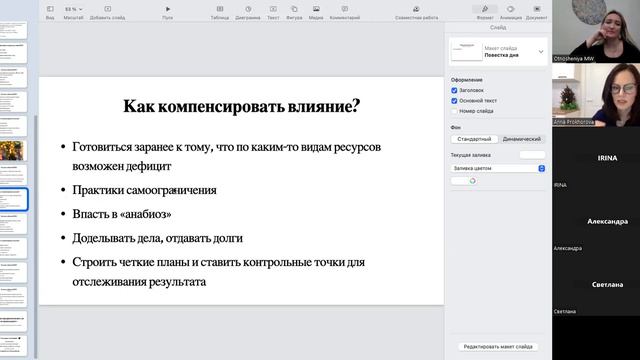Click the slide layout thumbnail Повестка дня
The width and height of the screenshot is (640, 360).
[x=467, y=51]
